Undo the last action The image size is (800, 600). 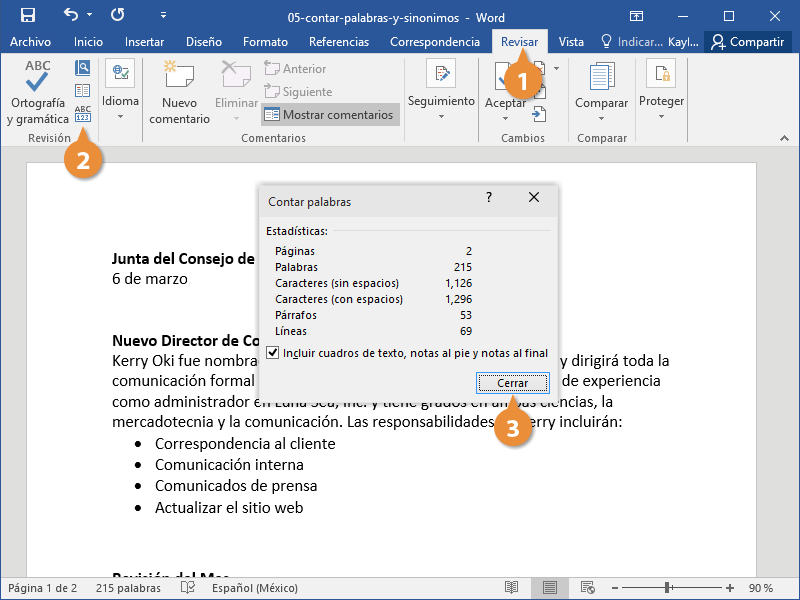tap(71, 15)
